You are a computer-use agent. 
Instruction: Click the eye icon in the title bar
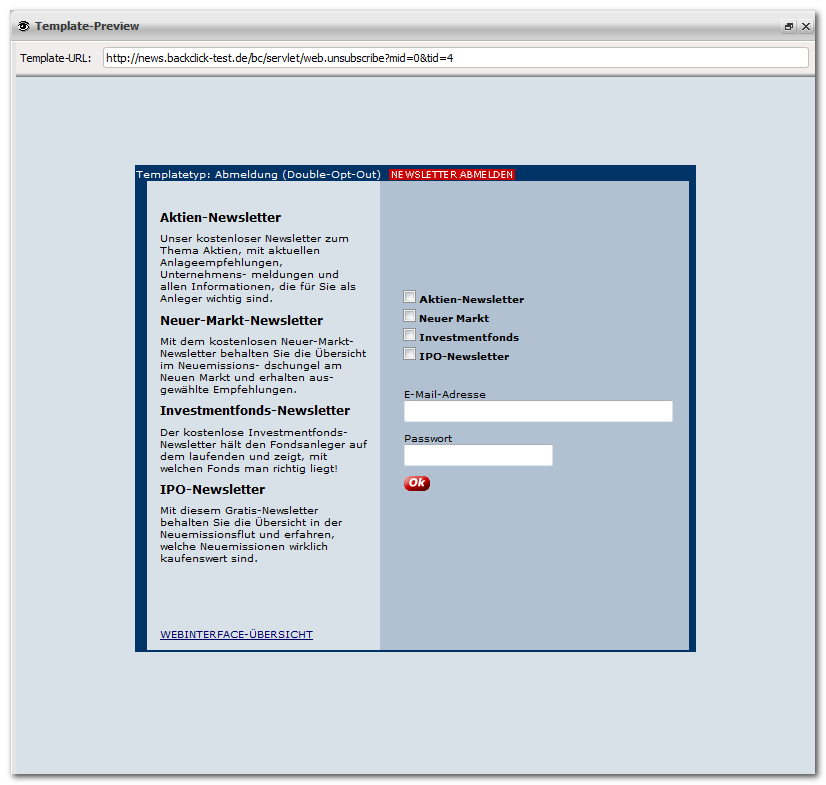click(x=24, y=26)
